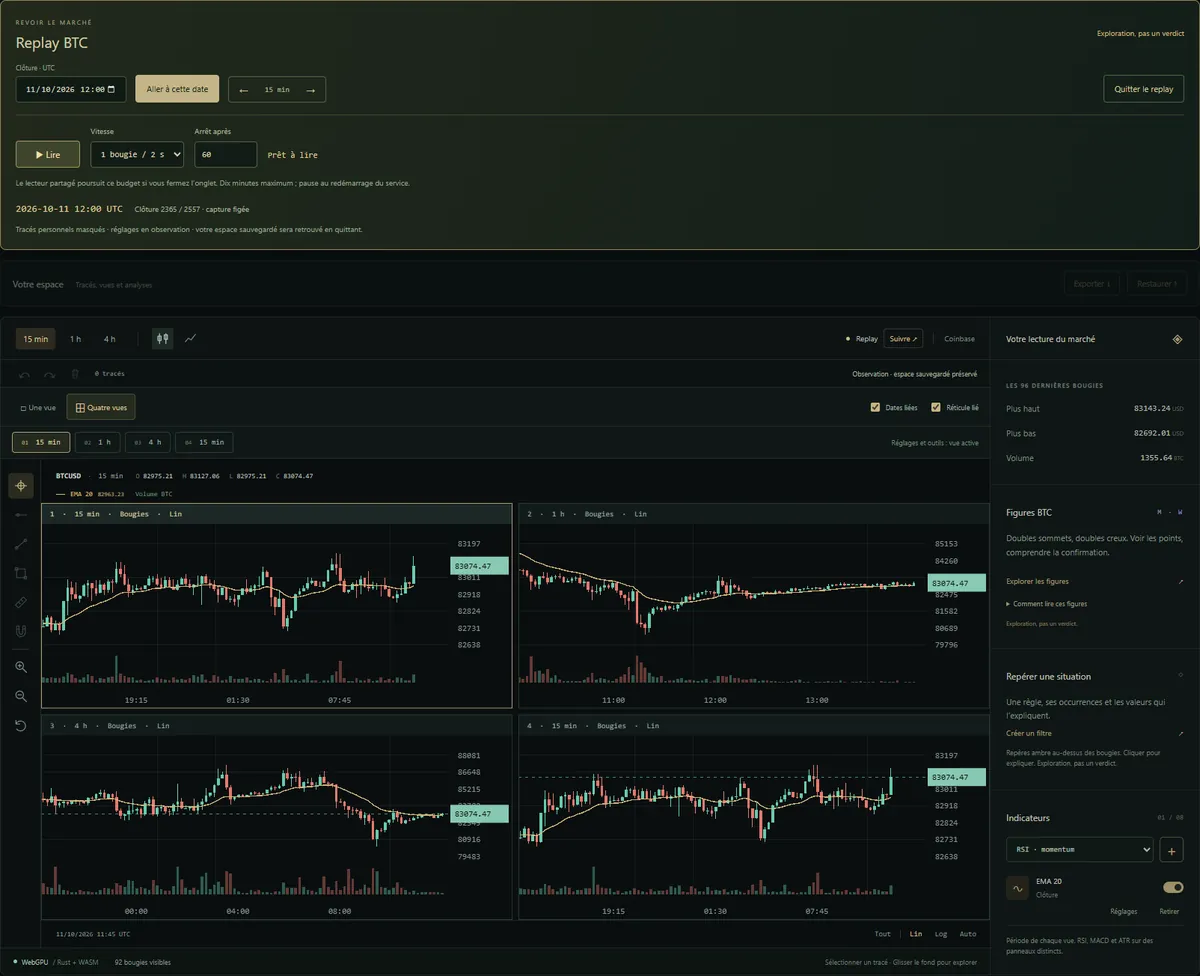Click the Suivre button
This screenshot has width=1200, height=976.
[903, 339]
